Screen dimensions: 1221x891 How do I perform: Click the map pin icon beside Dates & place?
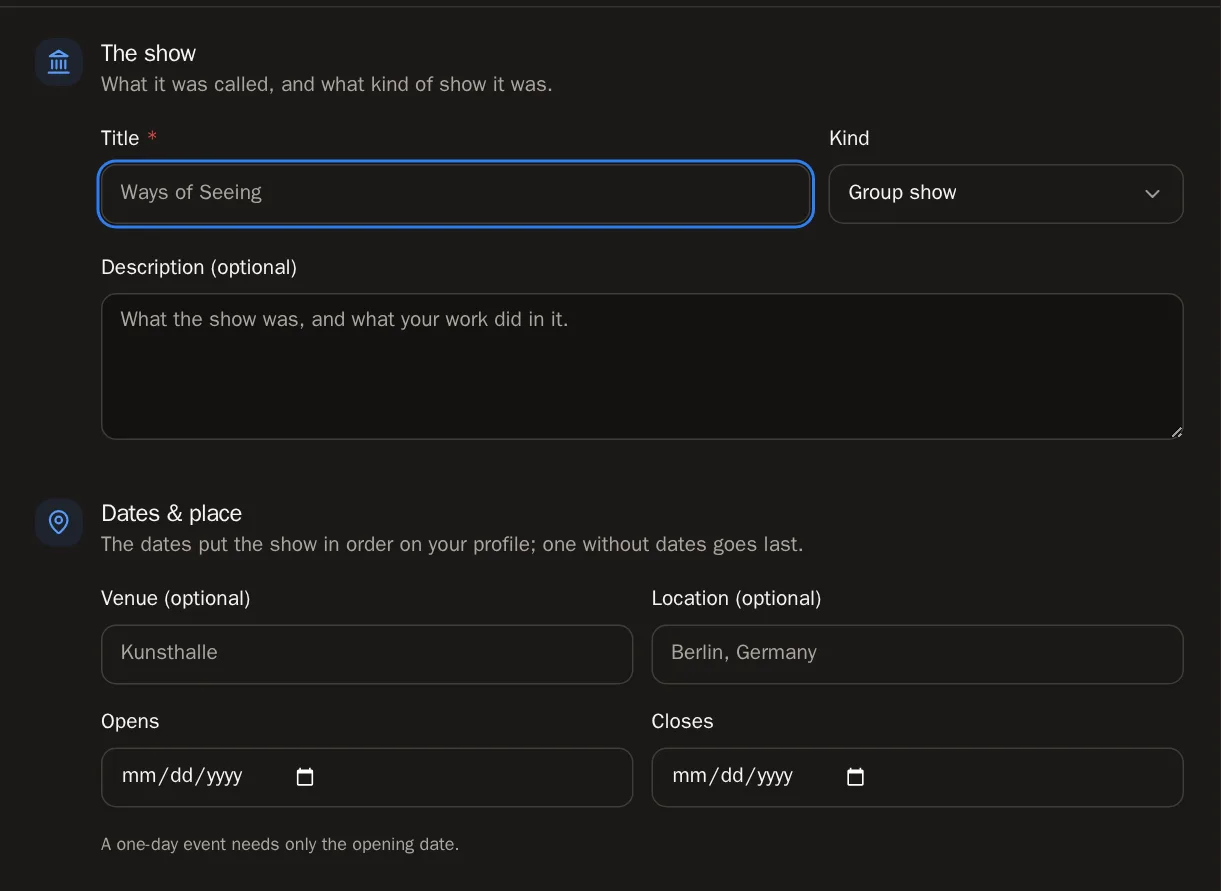[59, 522]
